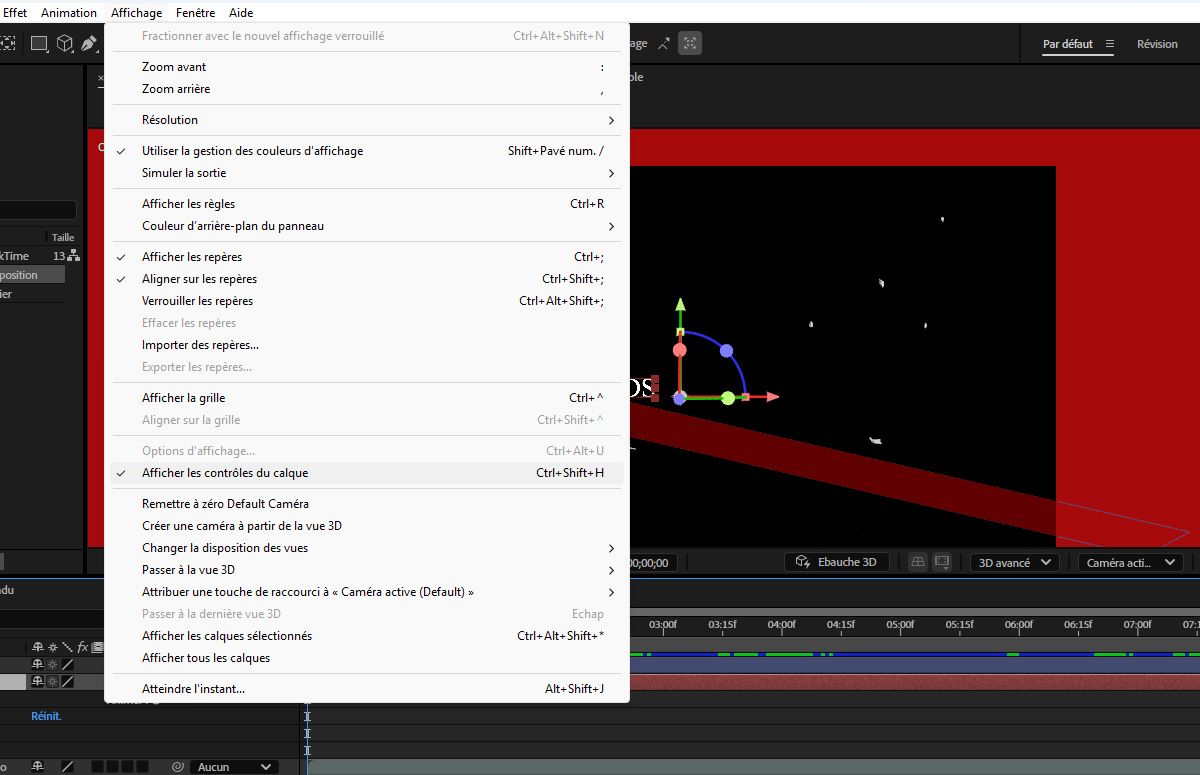Choose Afficher tous les calques
1200x775 pixels.
click(x=366, y=658)
